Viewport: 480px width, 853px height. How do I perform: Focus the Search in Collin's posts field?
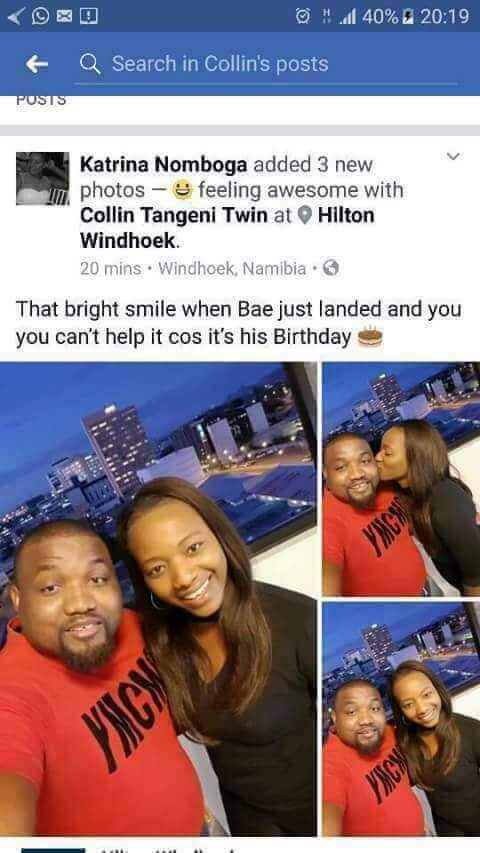[265, 65]
